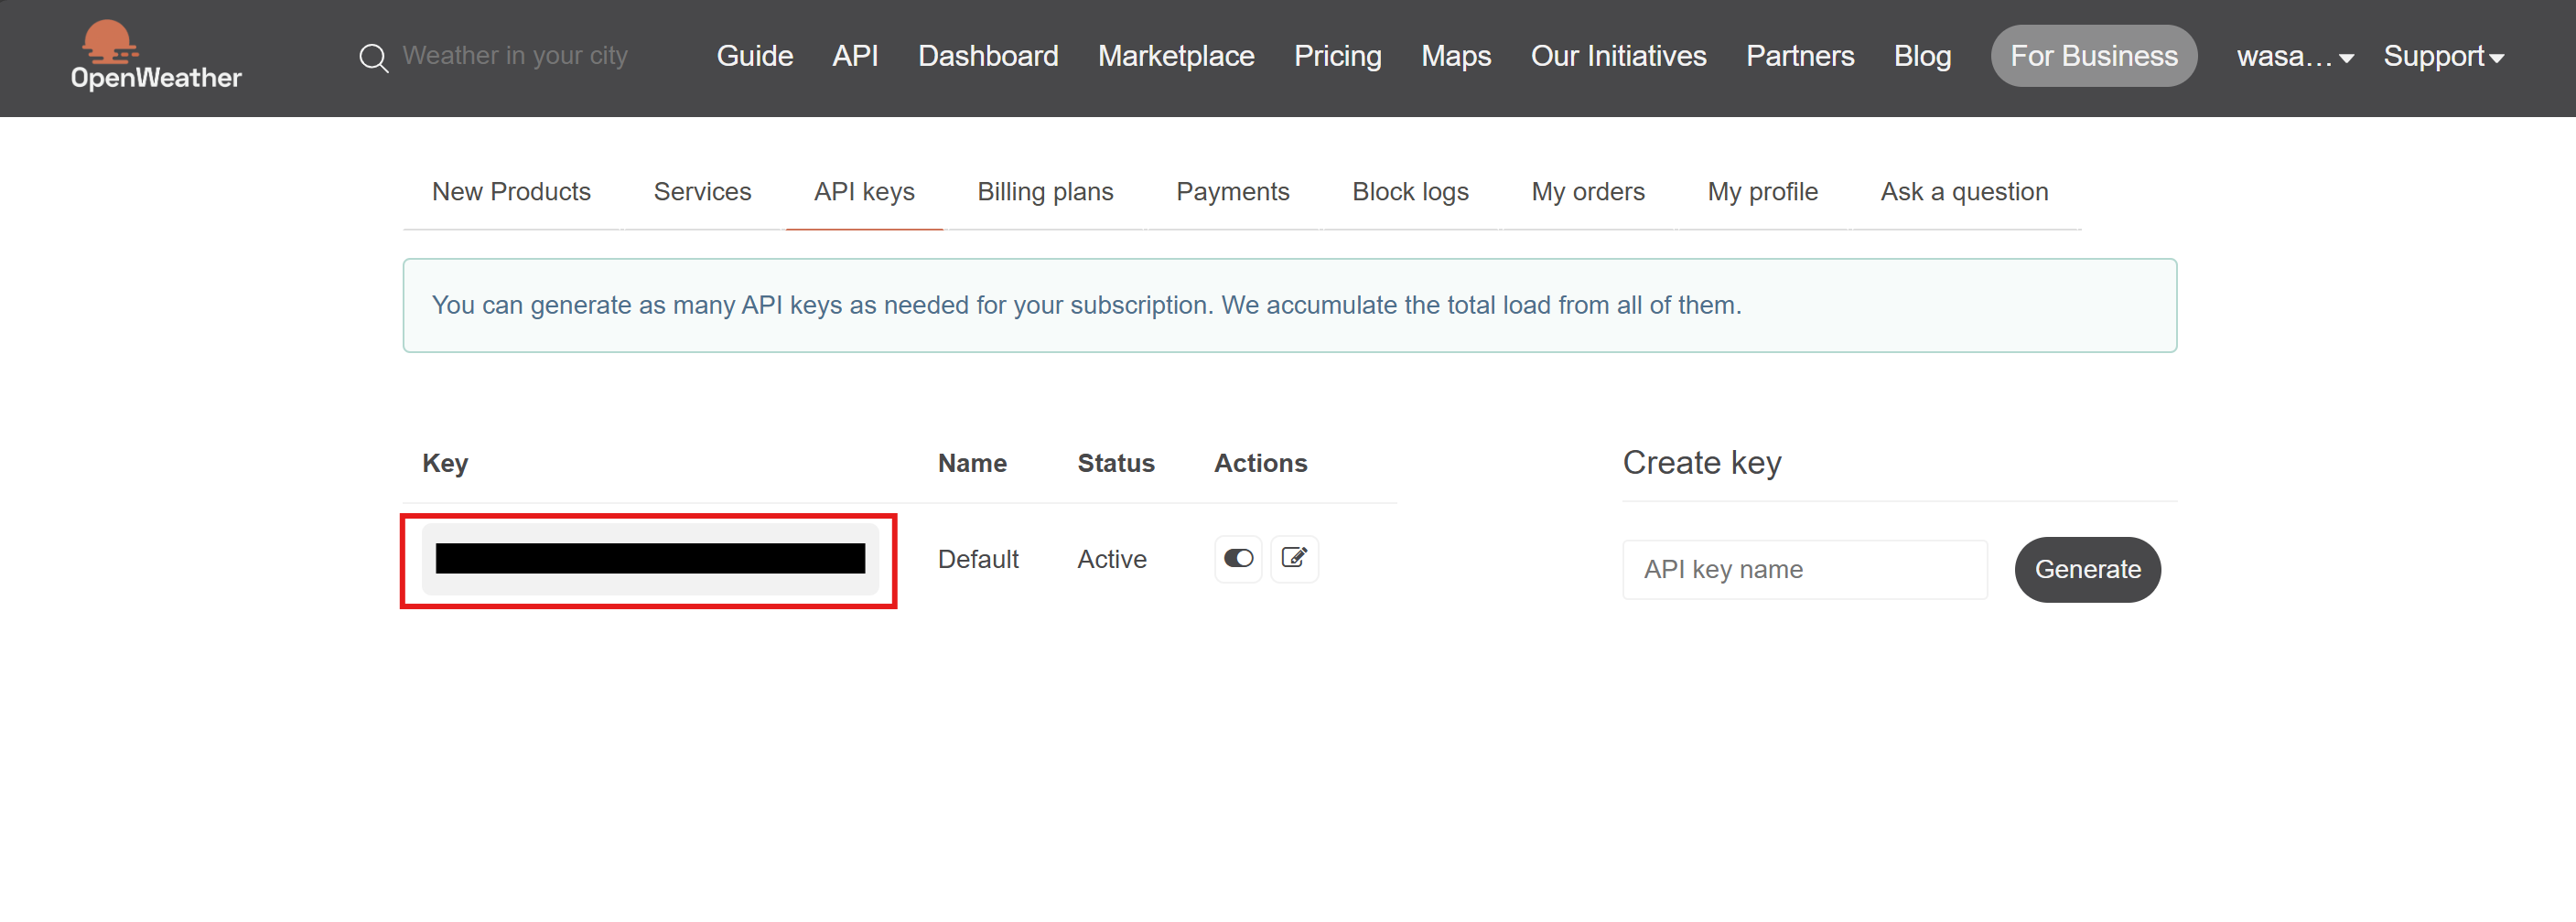Expand the wasa... account dropdown
Viewport: 2576px width, 922px height.
(2293, 57)
